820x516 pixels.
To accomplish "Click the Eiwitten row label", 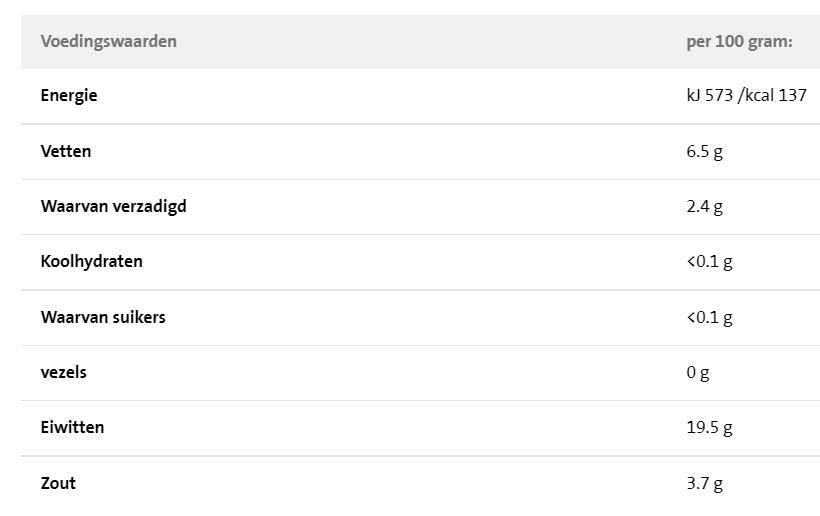I will pos(72,427).
